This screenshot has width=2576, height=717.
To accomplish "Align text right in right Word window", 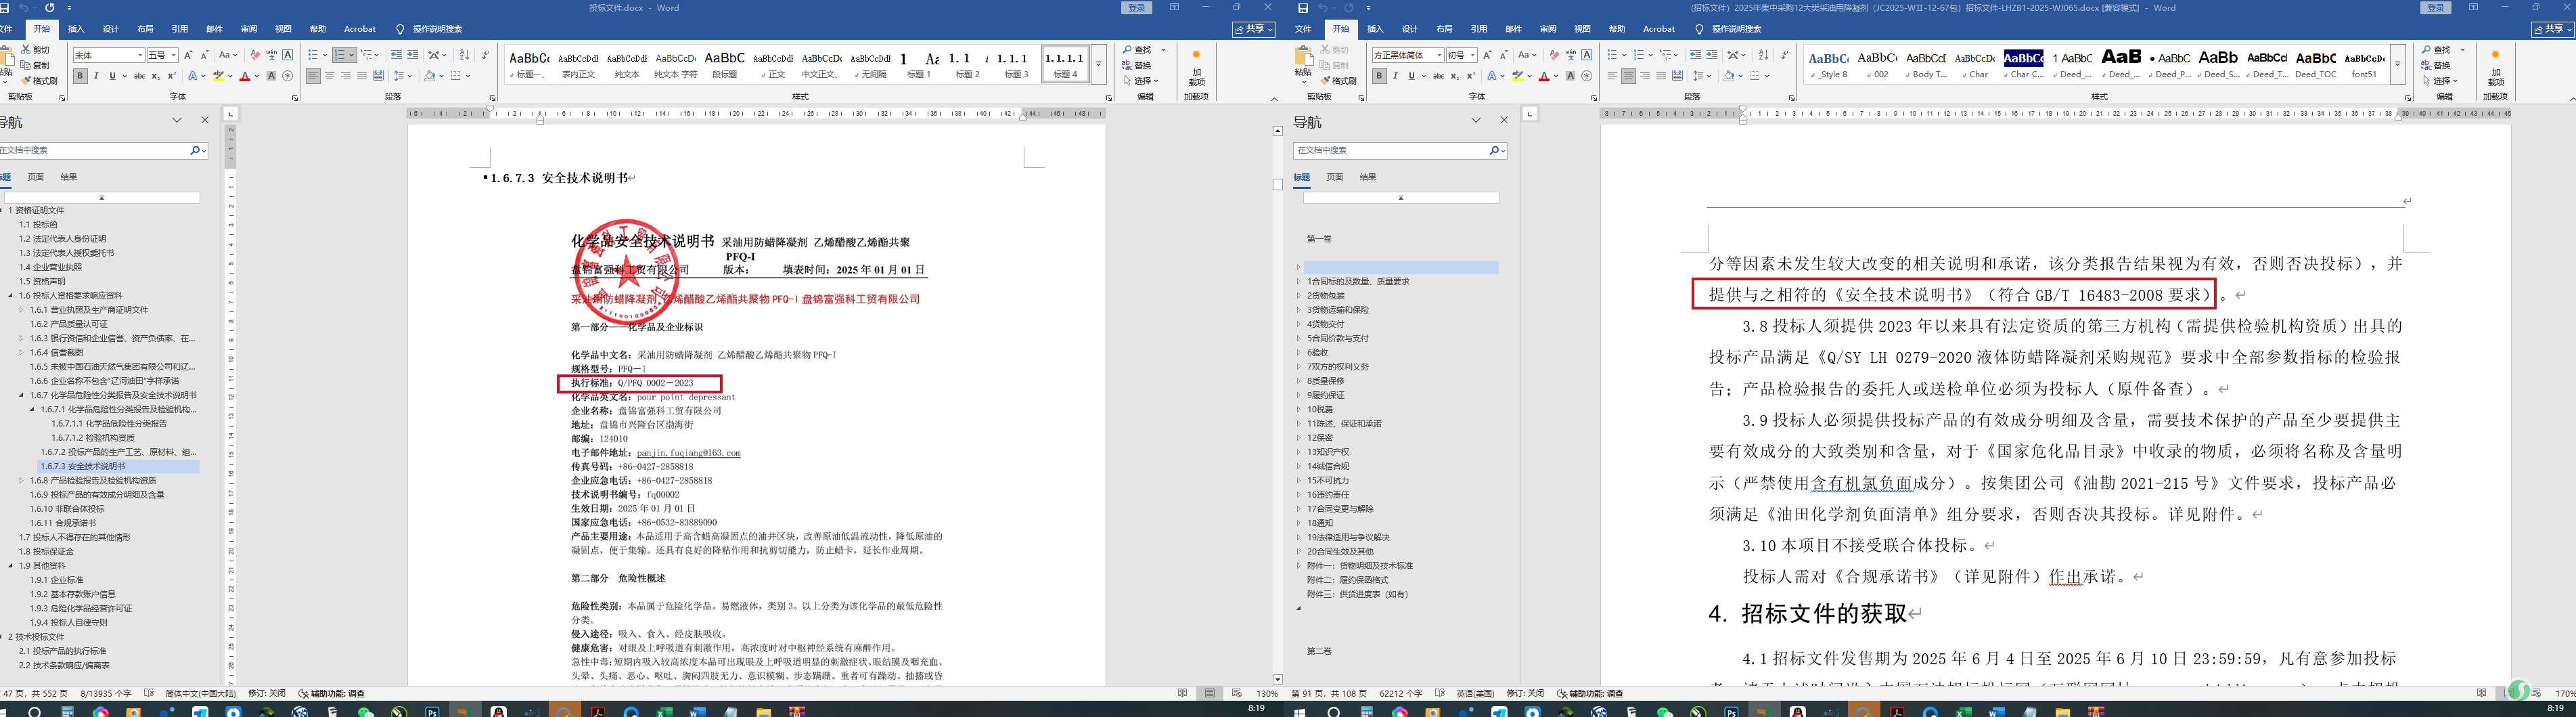I will [x=1645, y=76].
